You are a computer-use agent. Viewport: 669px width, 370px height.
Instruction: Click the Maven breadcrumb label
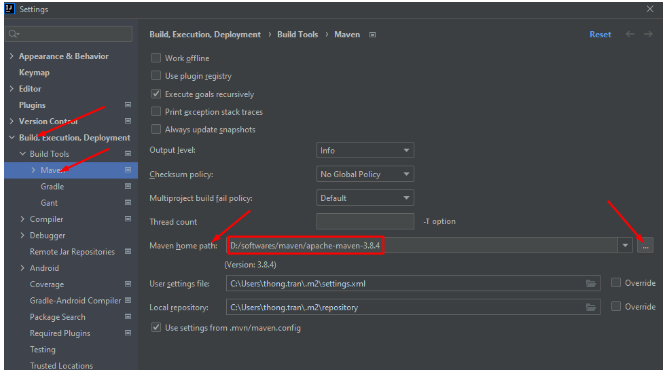[347, 35]
